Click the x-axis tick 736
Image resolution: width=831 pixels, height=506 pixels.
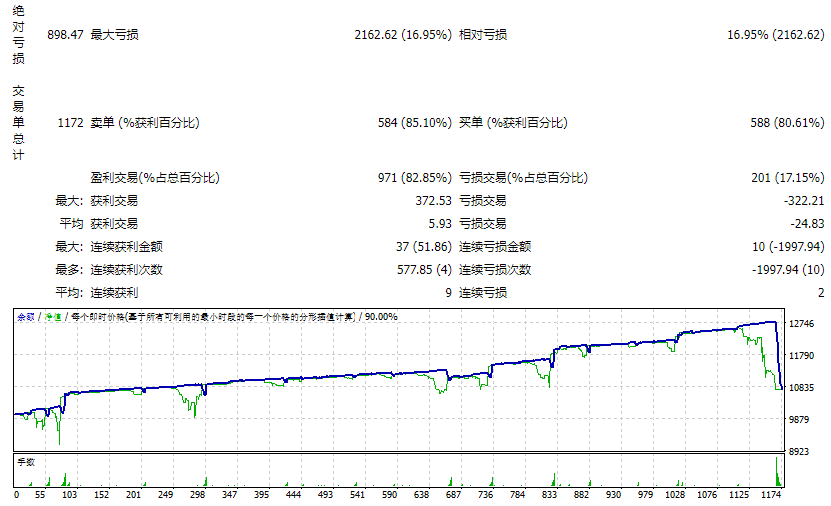click(x=485, y=495)
